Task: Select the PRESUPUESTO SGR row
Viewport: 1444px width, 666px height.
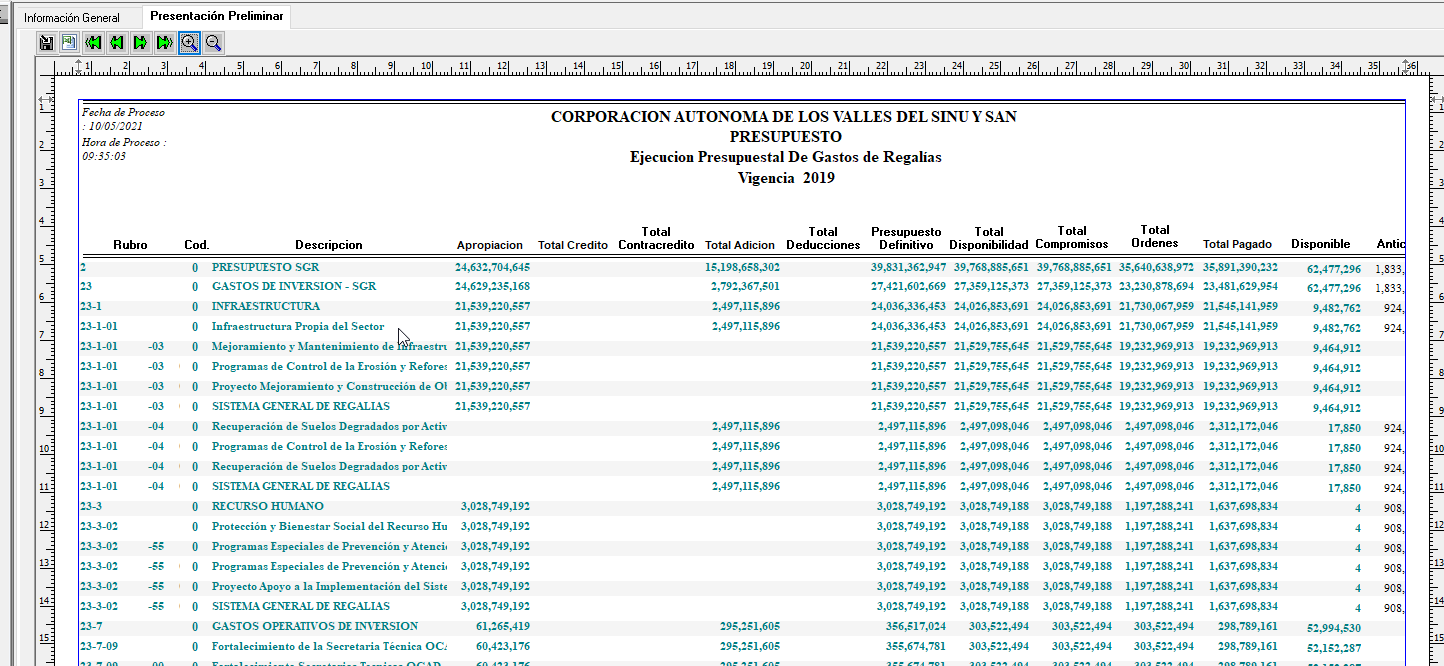Action: tap(267, 267)
